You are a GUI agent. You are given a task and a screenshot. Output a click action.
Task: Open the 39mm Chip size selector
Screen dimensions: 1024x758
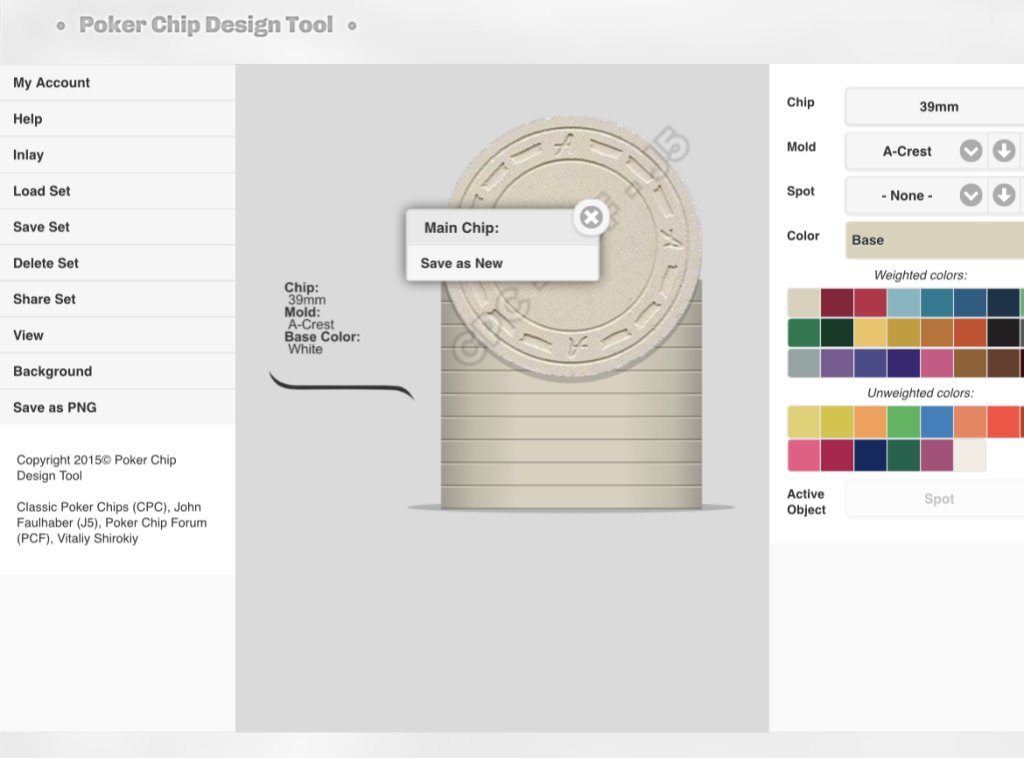[x=936, y=107]
